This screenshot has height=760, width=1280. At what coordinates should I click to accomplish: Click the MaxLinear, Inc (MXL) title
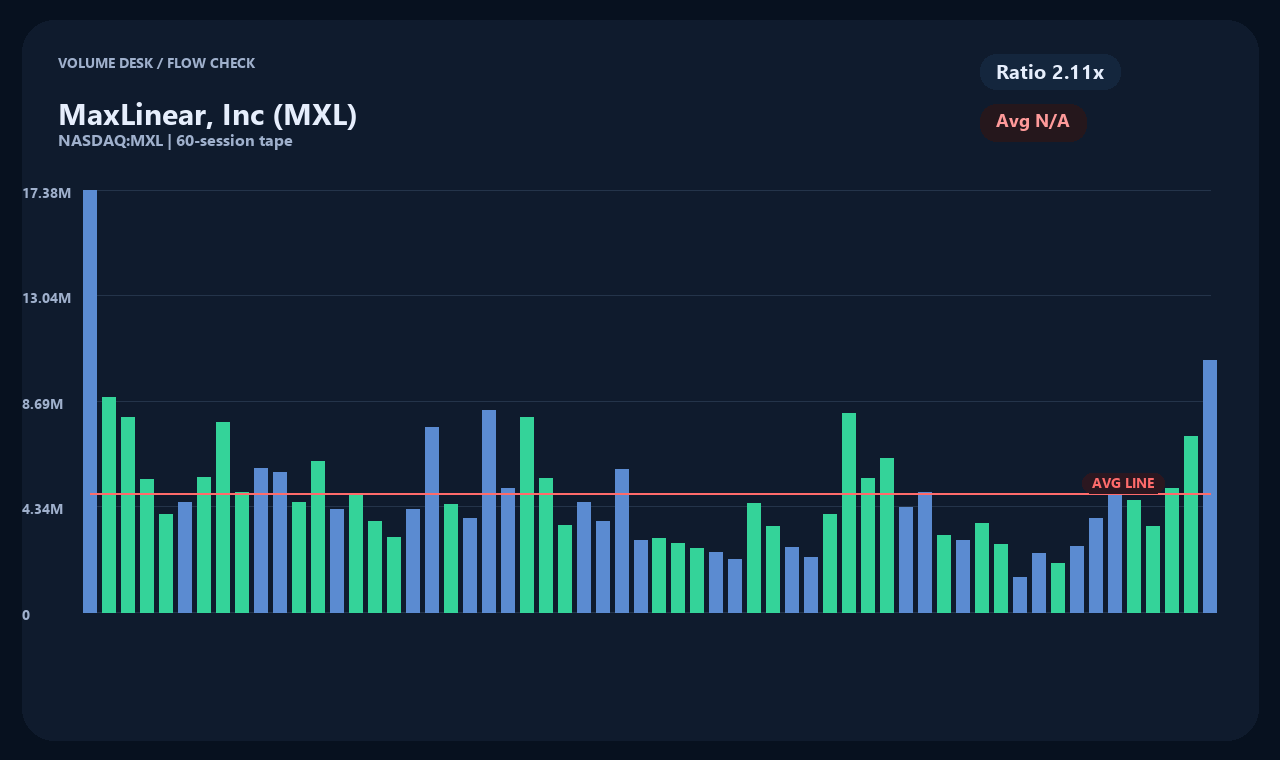(x=208, y=115)
